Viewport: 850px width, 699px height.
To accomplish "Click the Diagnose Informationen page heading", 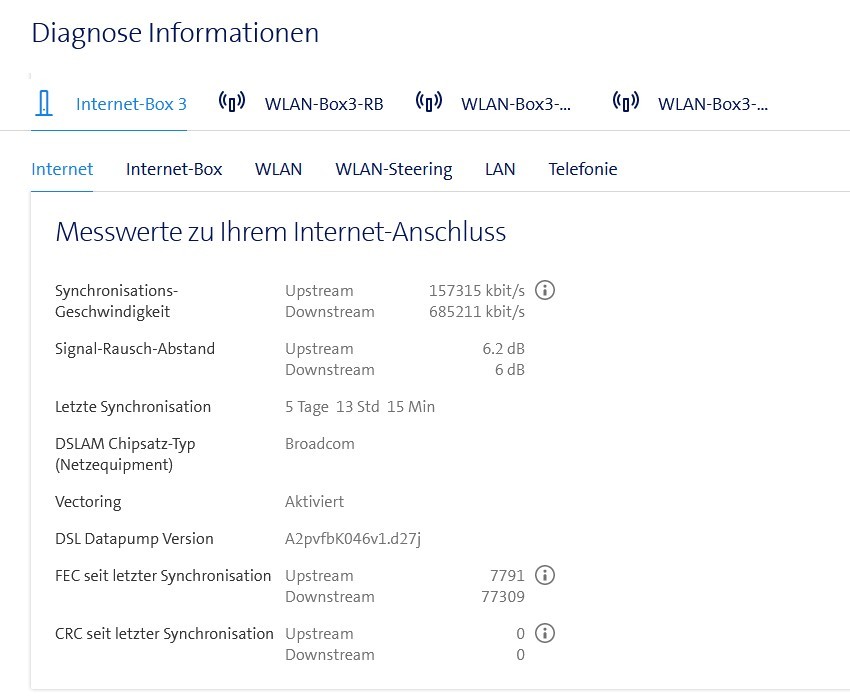I will [175, 32].
